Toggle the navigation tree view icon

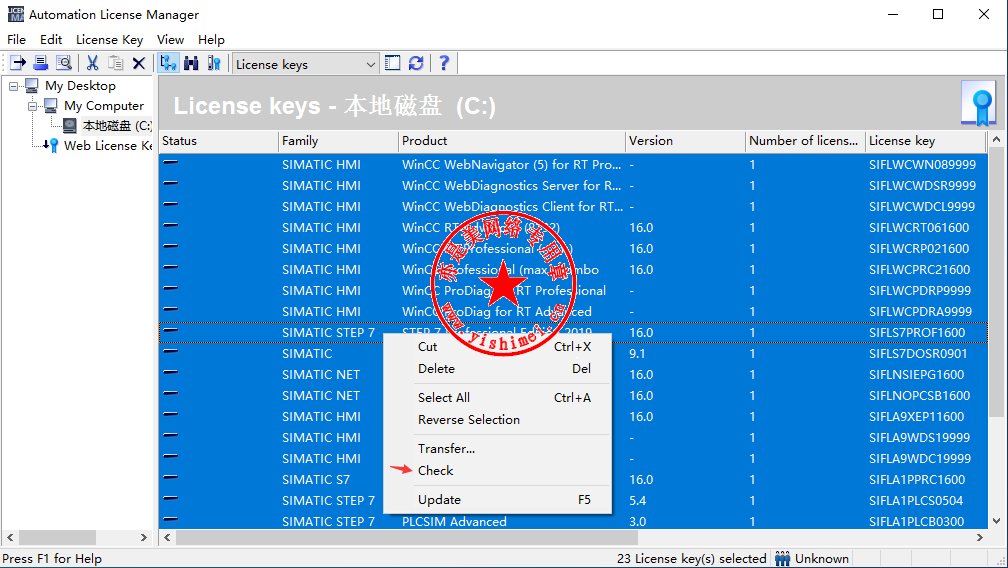click(x=168, y=63)
